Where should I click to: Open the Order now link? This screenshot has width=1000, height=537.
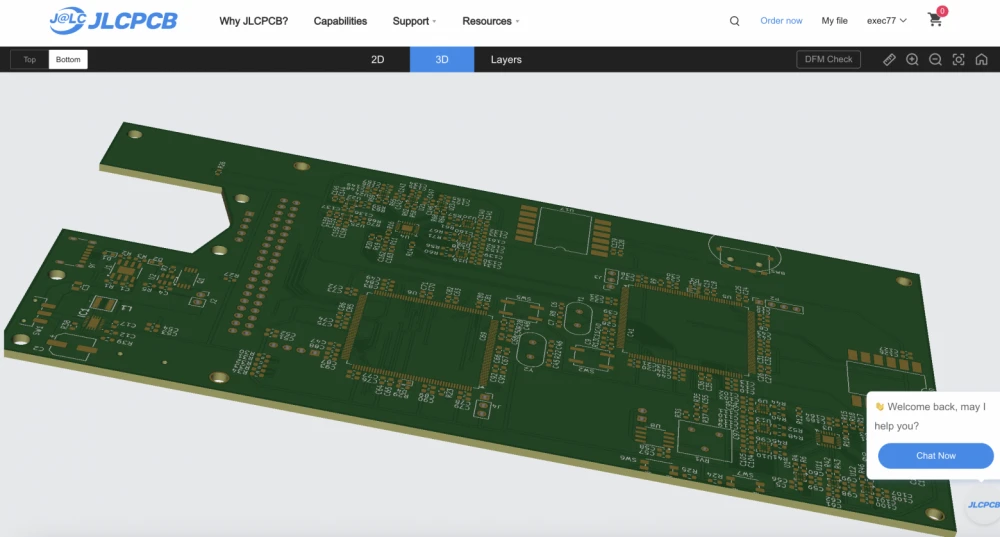tap(781, 21)
